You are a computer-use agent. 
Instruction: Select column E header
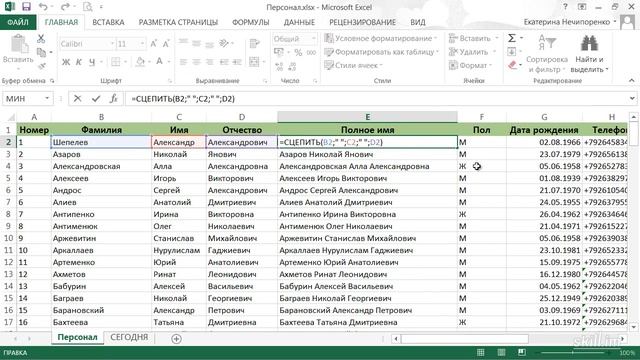(367, 117)
